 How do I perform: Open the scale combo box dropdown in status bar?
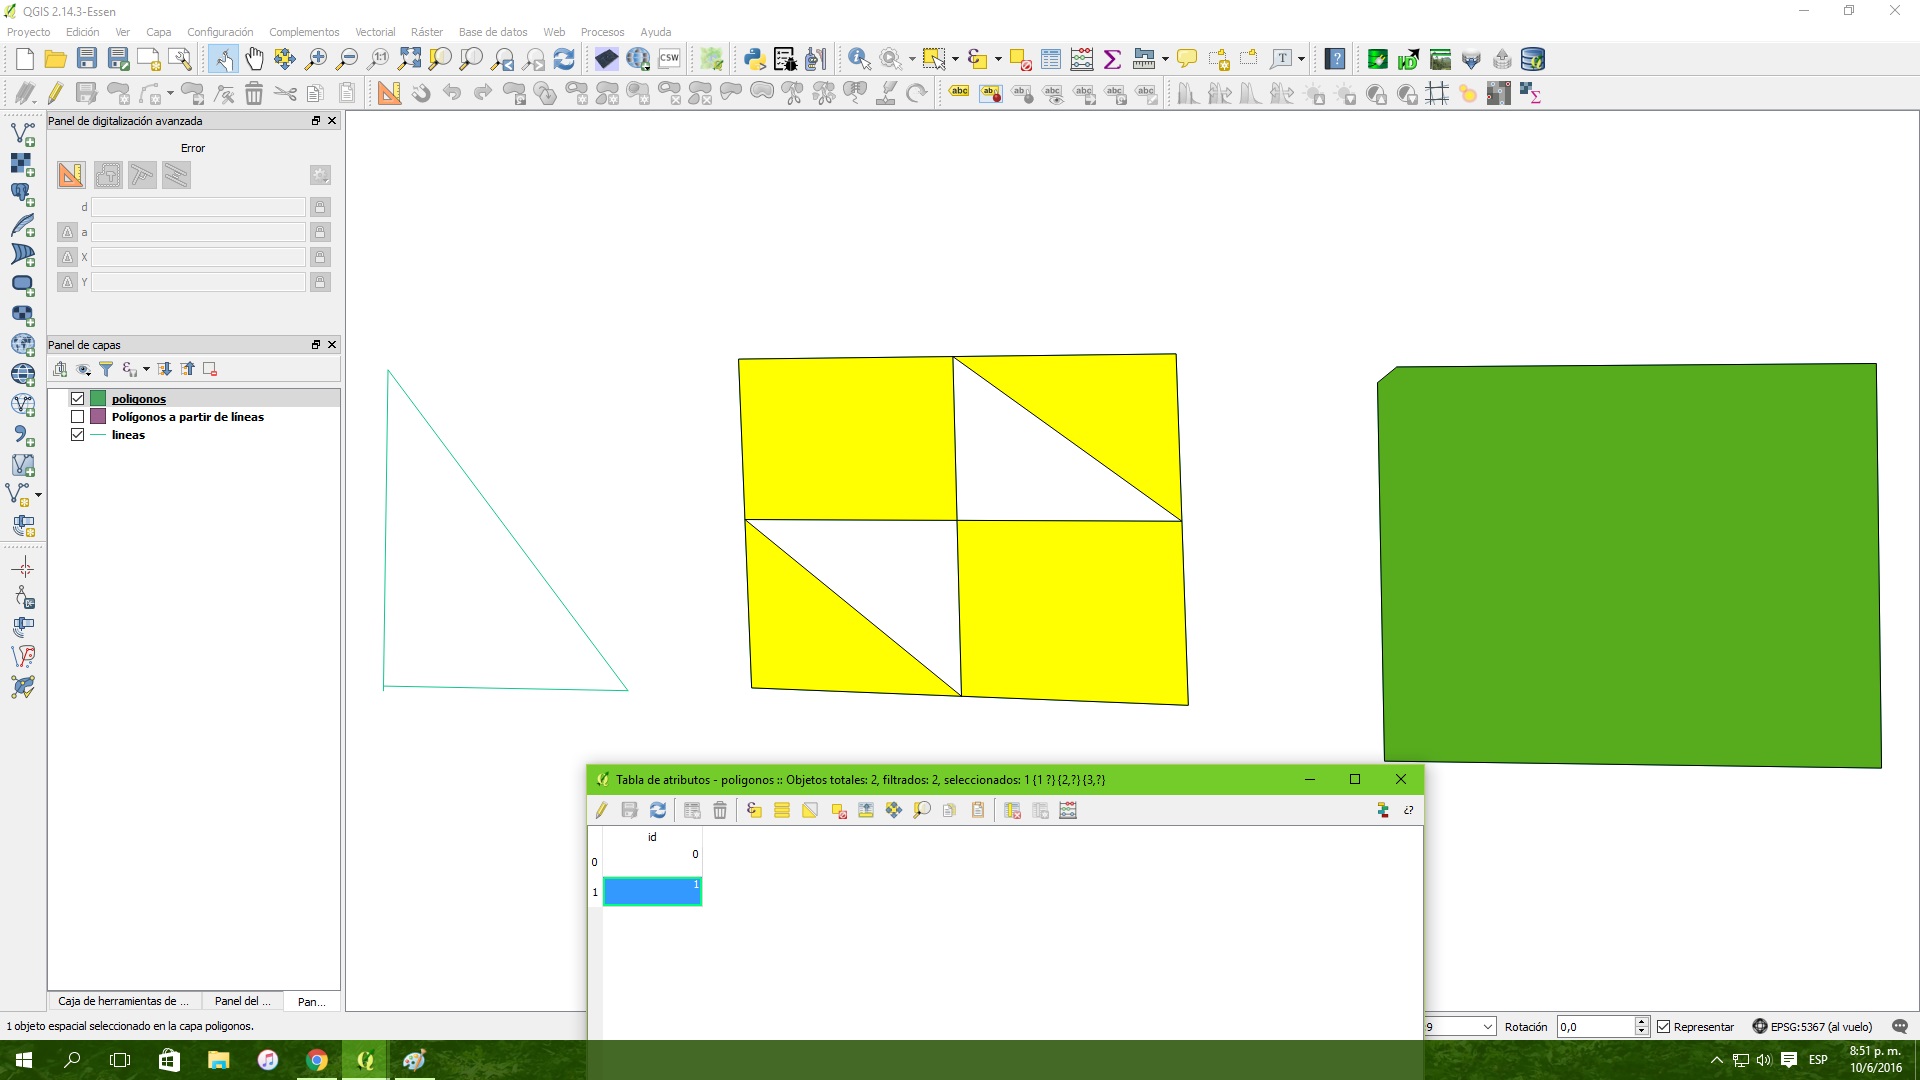coord(1487,1027)
